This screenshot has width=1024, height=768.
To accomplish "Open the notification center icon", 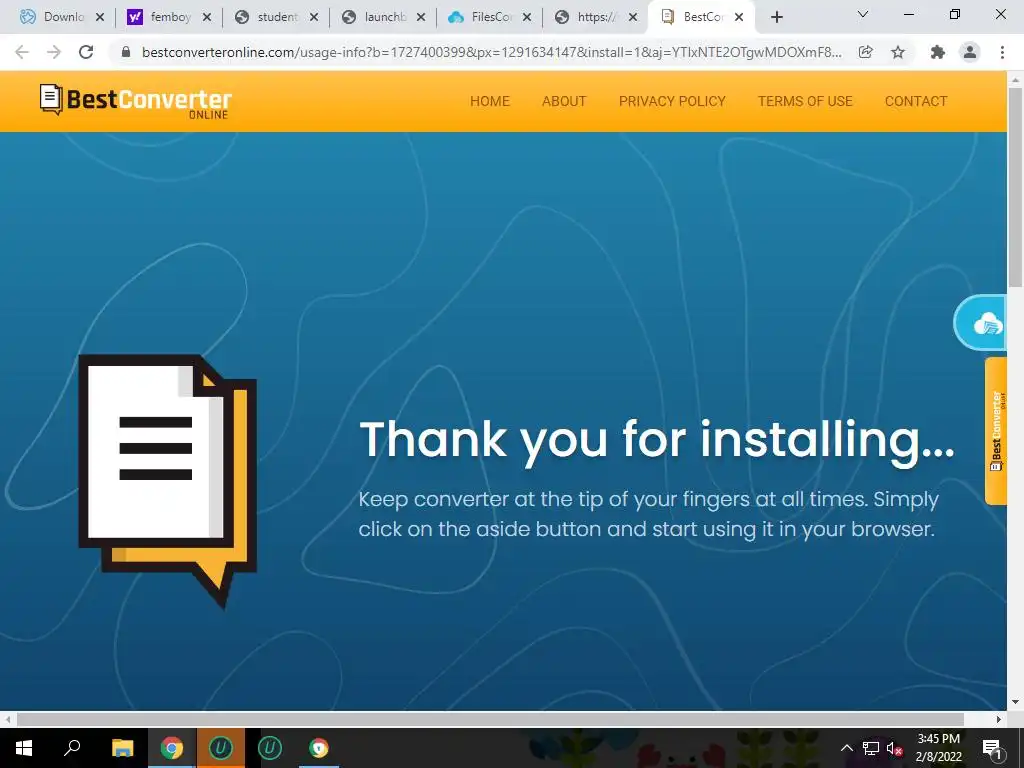I will pyautogui.click(x=992, y=748).
